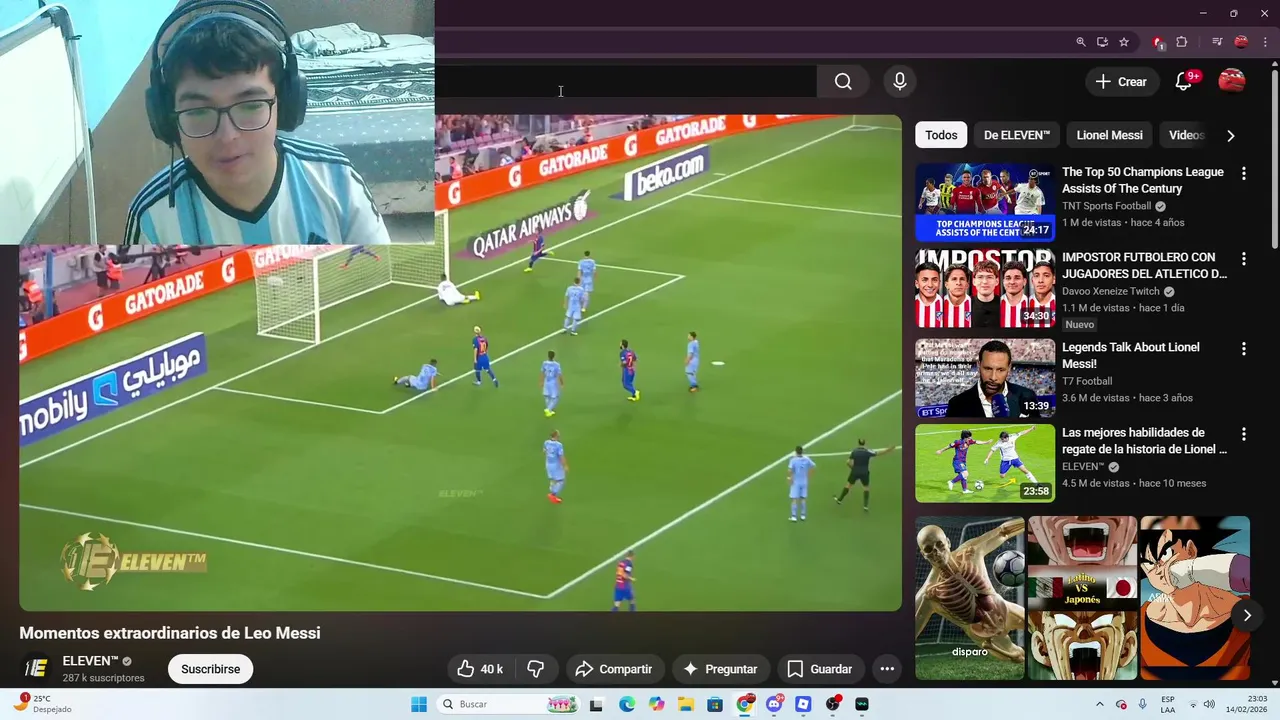Open the 'Latino VS Japonés' Short
The height and width of the screenshot is (720, 1280).
pos(1082,598)
